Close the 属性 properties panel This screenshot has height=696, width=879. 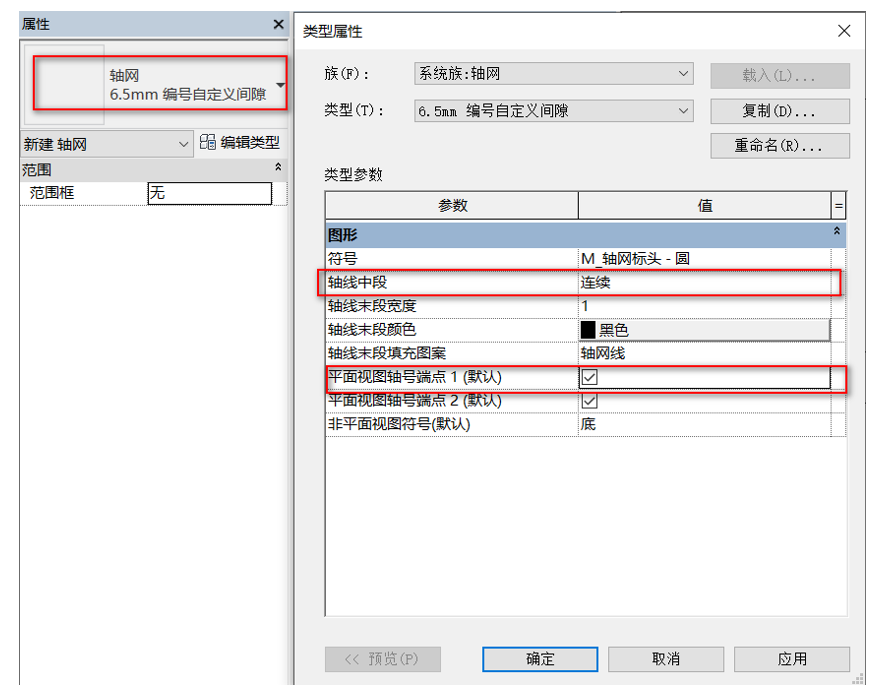coord(278,24)
